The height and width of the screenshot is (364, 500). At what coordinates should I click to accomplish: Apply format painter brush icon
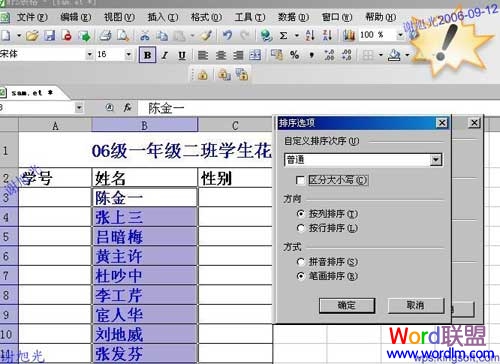[206, 35]
